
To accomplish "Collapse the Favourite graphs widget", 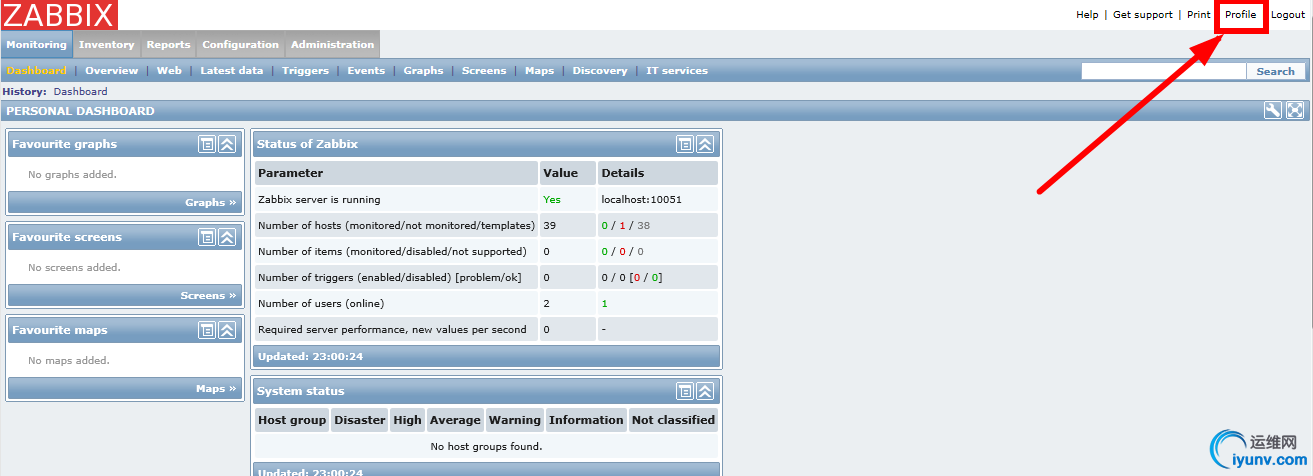I will click(227, 144).
